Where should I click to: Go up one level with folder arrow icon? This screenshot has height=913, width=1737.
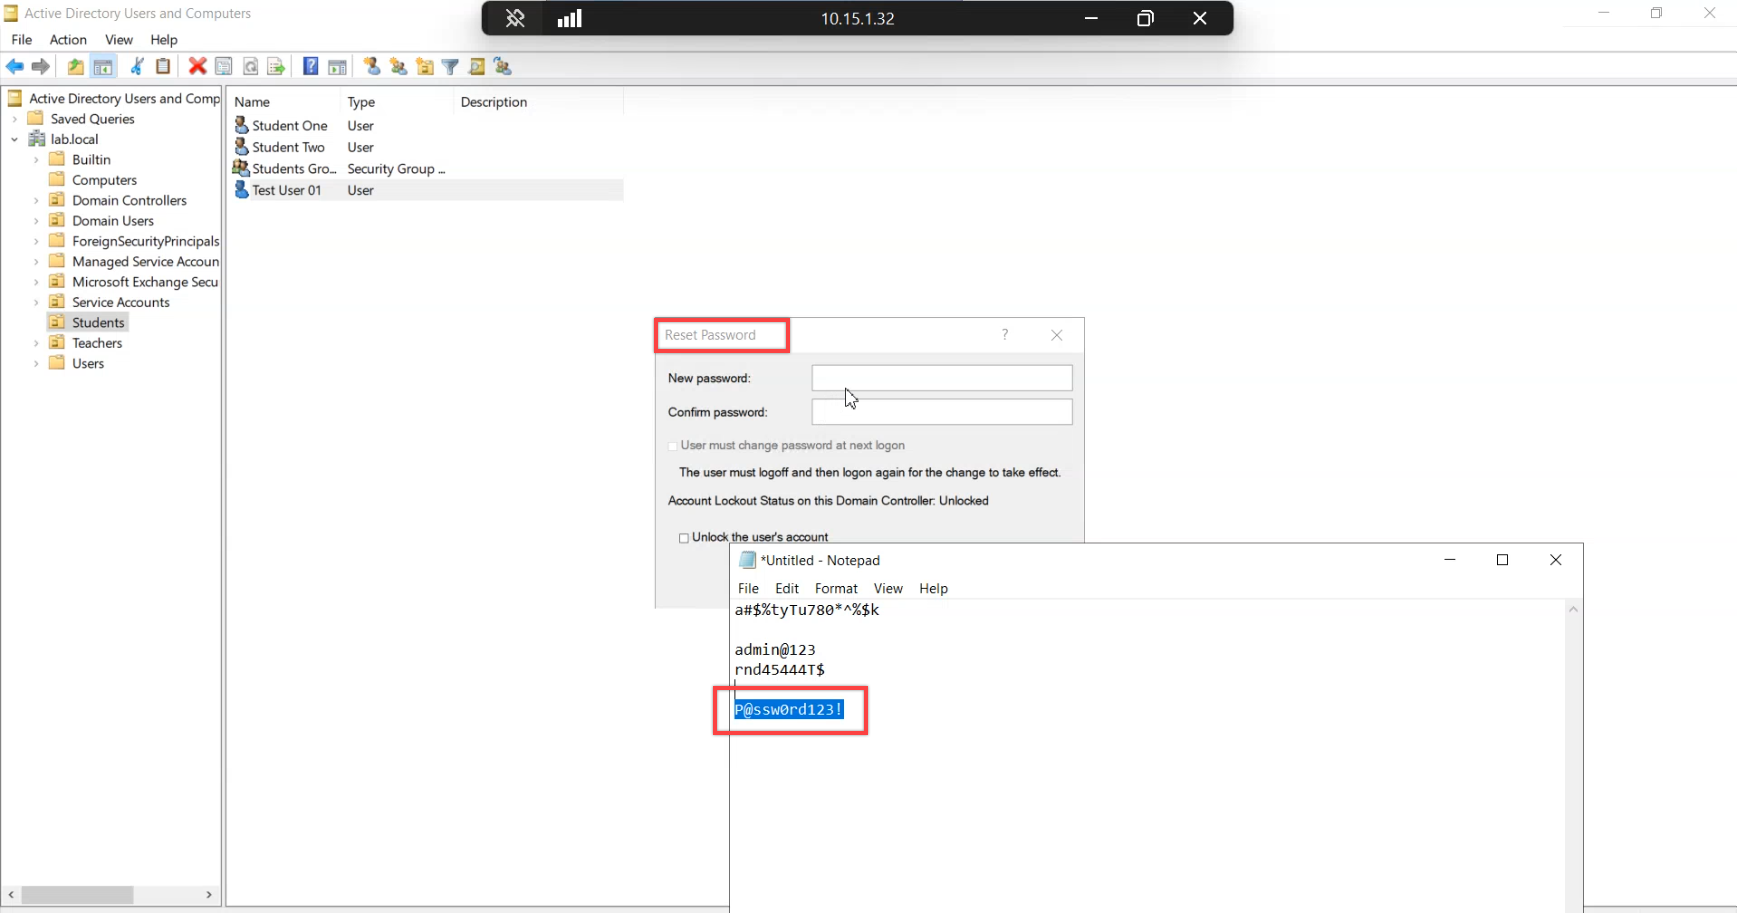point(76,66)
